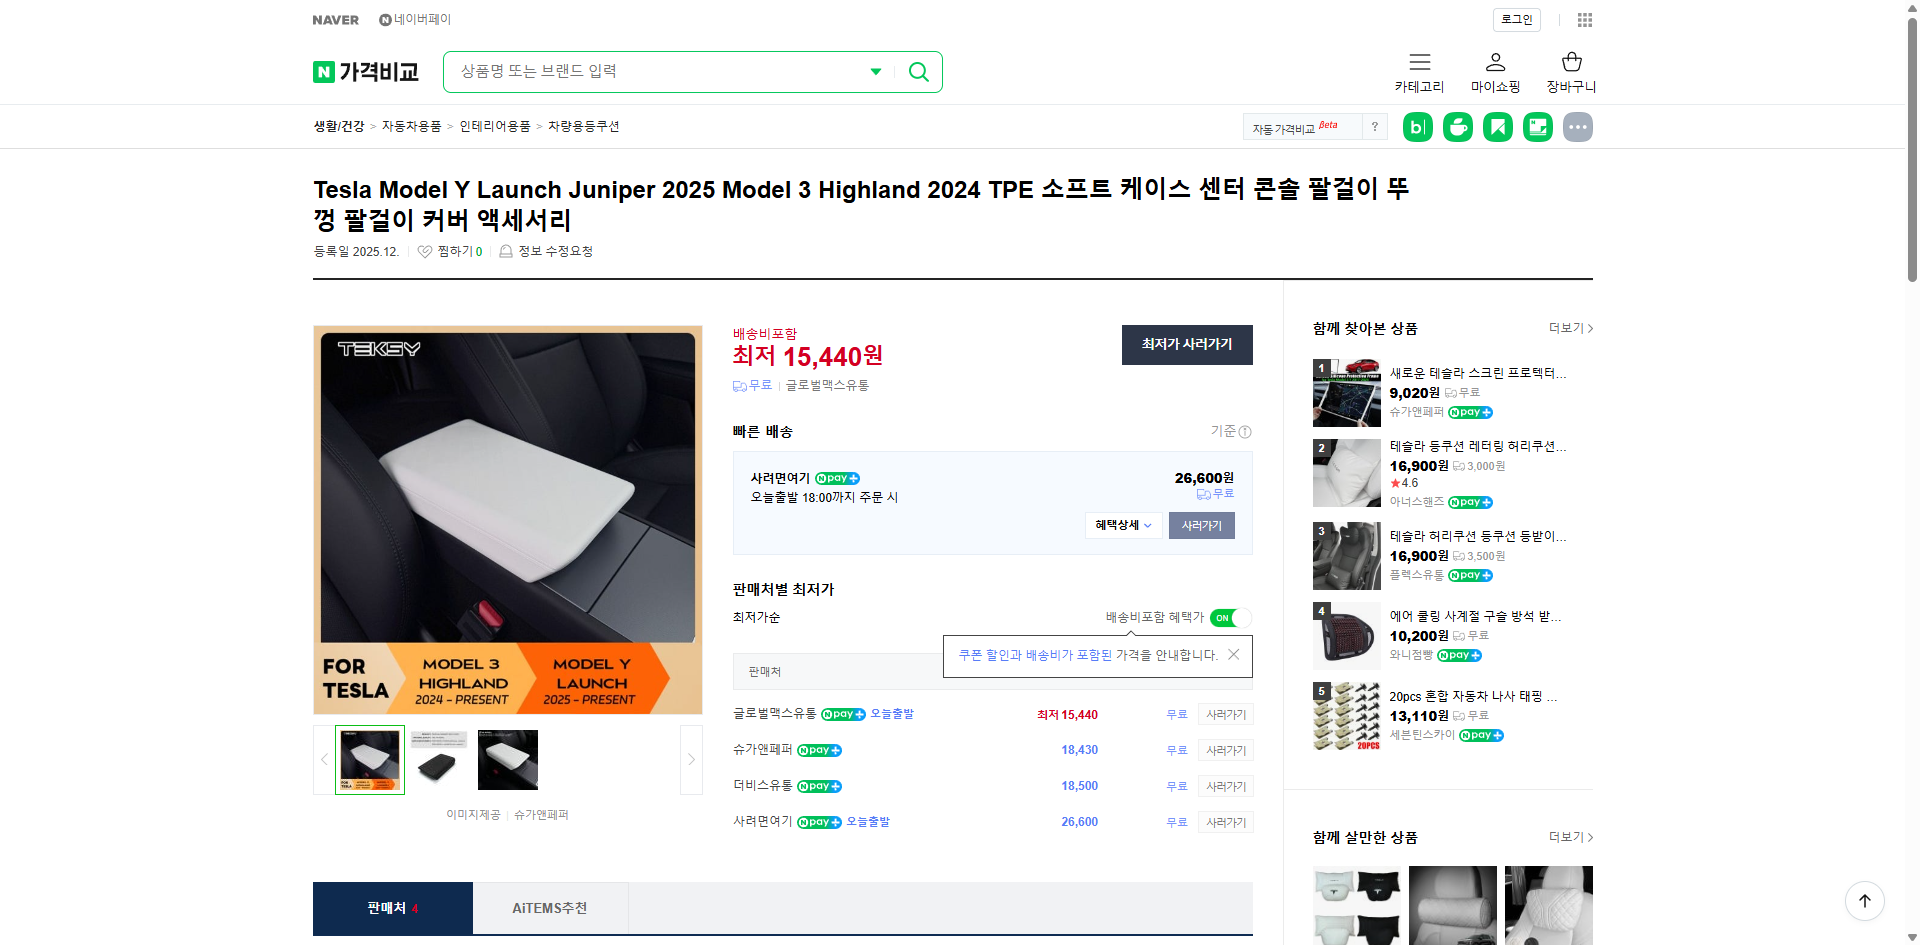
Task: Select the second product image thumbnail
Action: [x=438, y=759]
